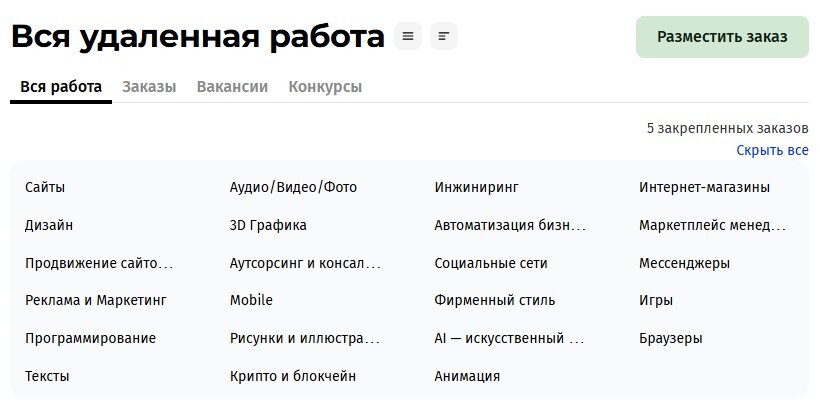Select the Анимация category
820x419 pixels.
(x=467, y=376)
